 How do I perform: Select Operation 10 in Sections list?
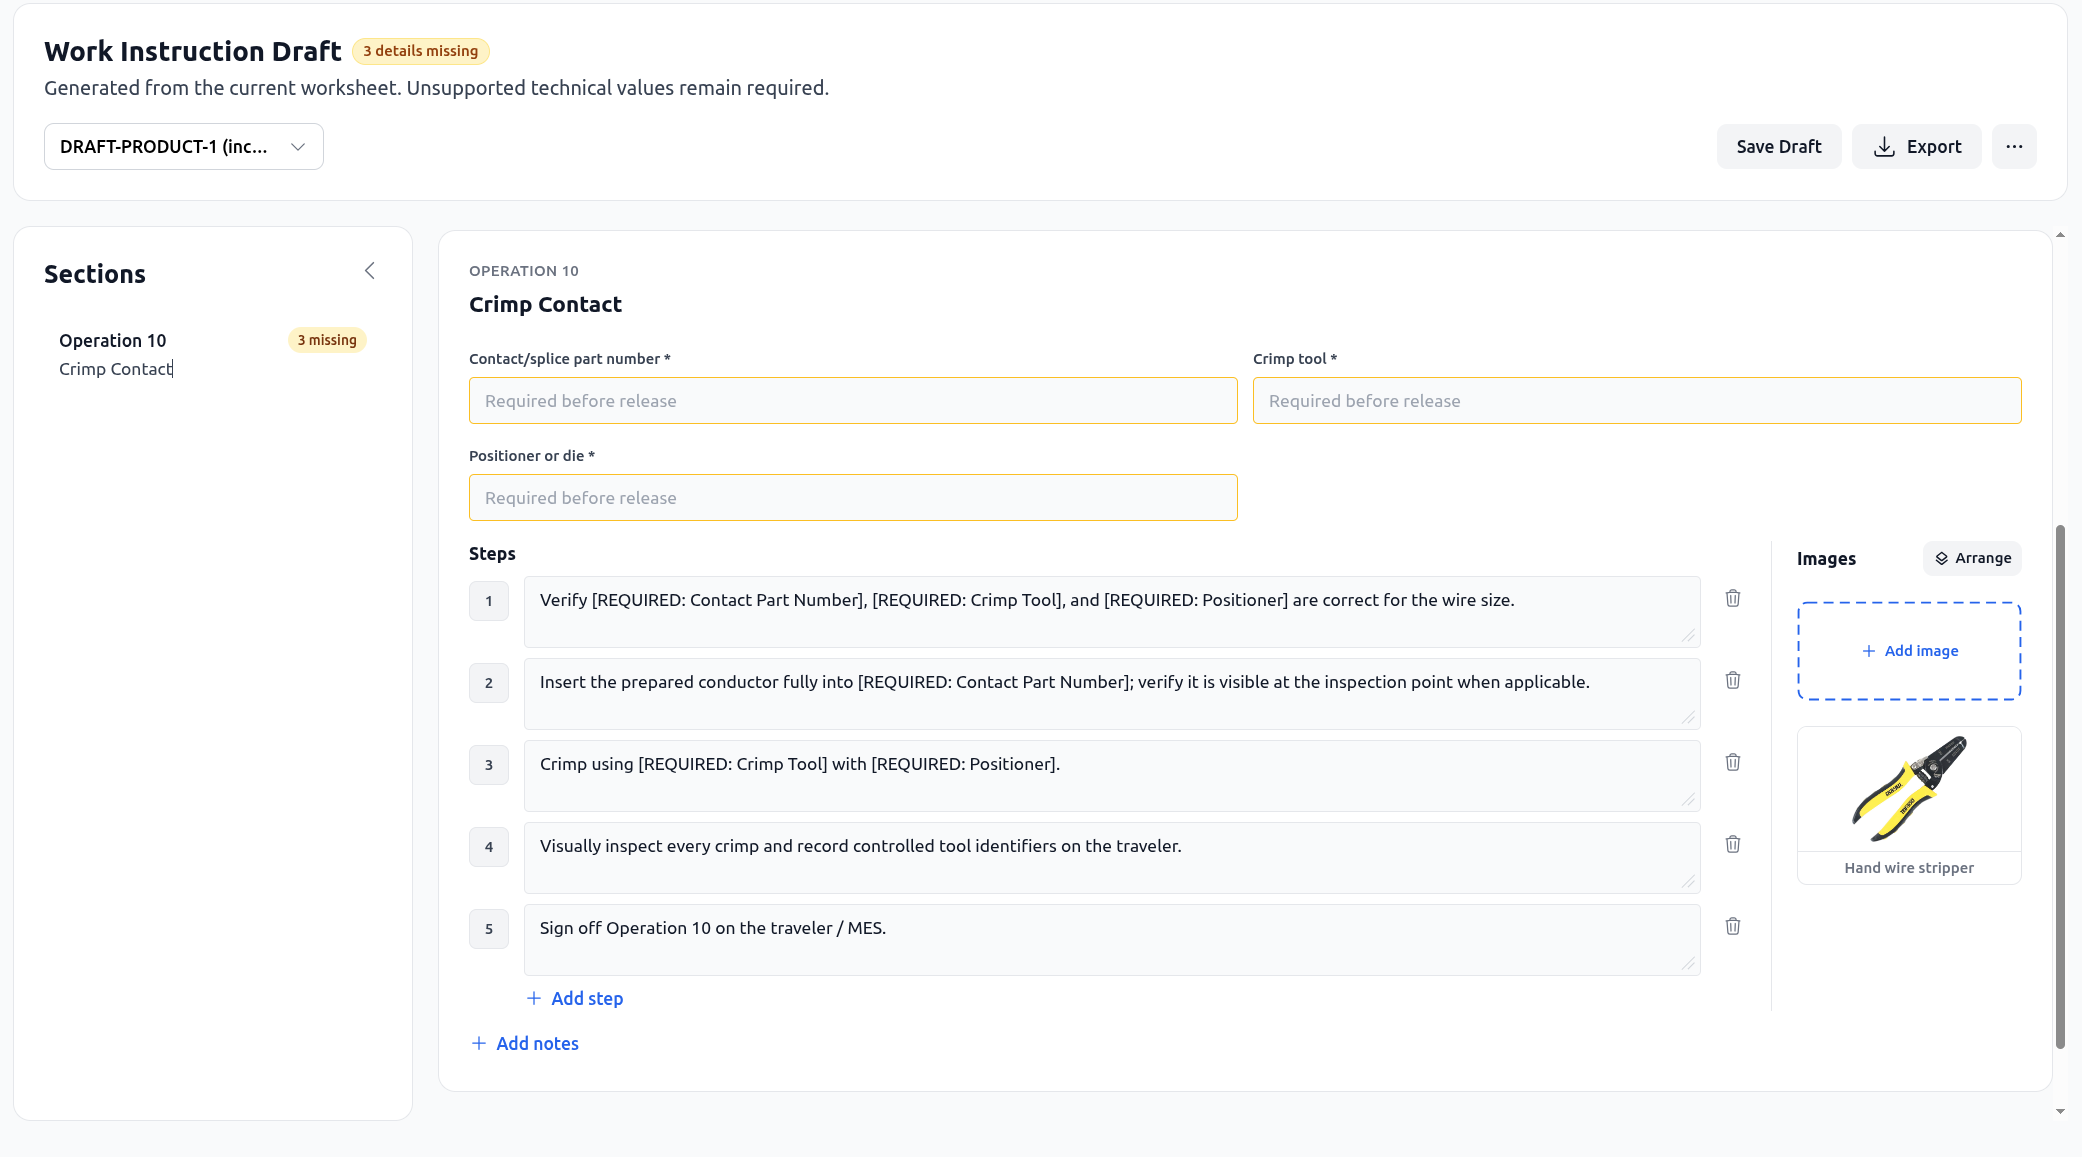[x=213, y=354]
